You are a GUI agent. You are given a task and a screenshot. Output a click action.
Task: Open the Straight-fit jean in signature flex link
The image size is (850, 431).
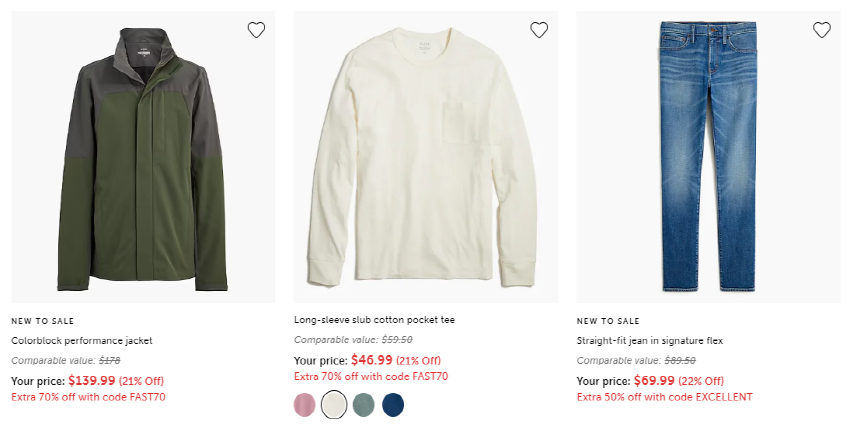tap(649, 340)
